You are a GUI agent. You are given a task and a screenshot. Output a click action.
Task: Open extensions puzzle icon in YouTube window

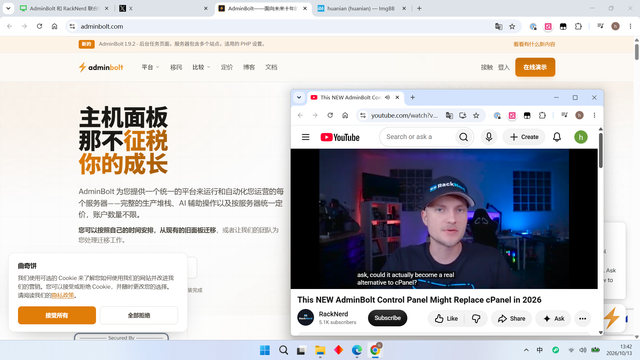[x=542, y=116]
